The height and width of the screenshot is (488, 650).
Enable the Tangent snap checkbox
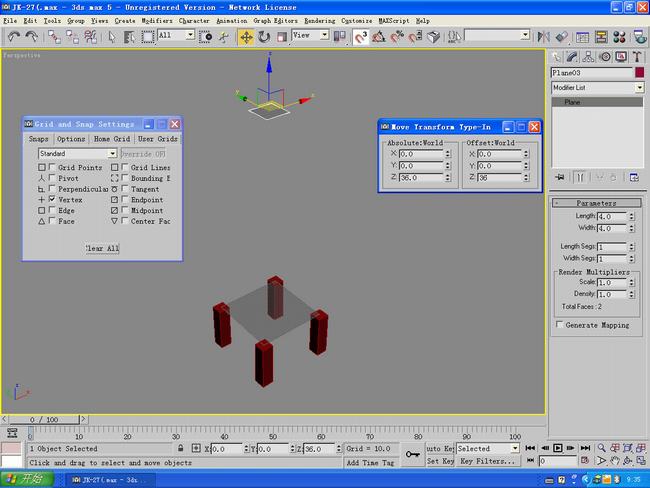click(x=125, y=189)
